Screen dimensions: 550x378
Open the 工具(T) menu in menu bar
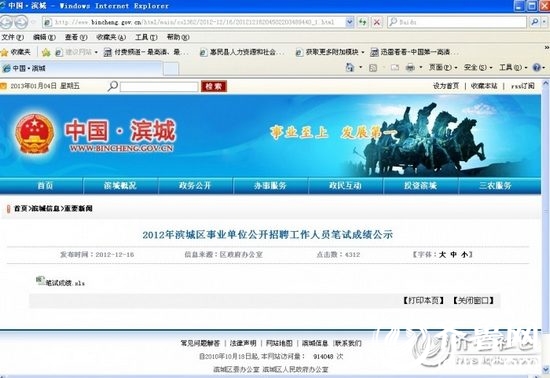coord(146,37)
